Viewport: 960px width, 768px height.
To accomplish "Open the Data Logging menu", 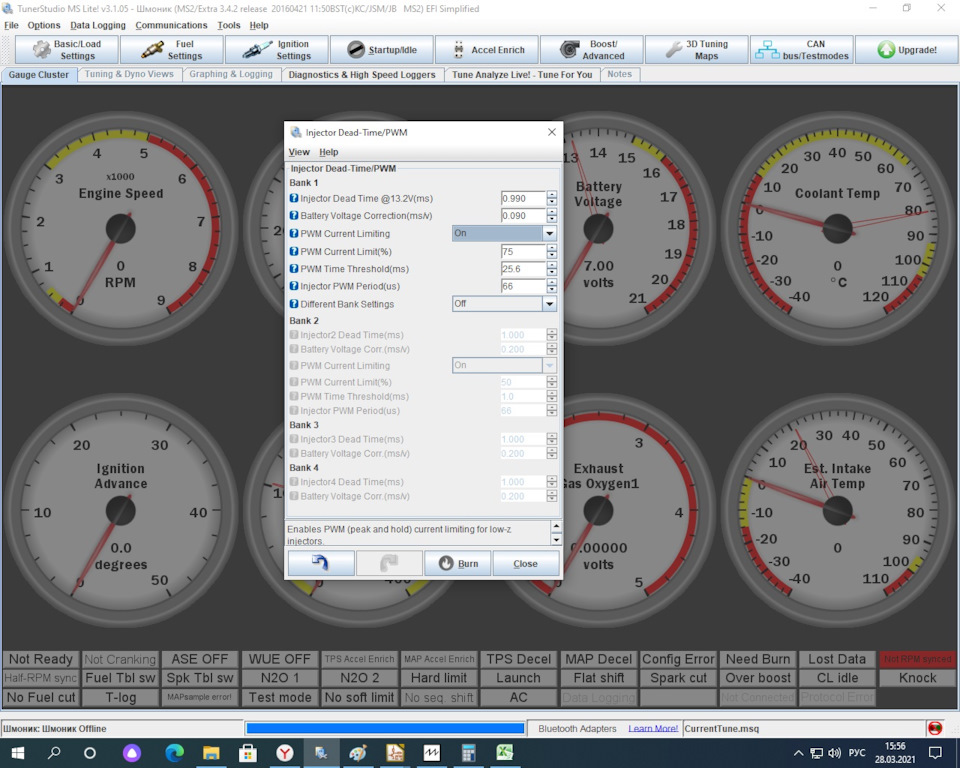I will (98, 25).
